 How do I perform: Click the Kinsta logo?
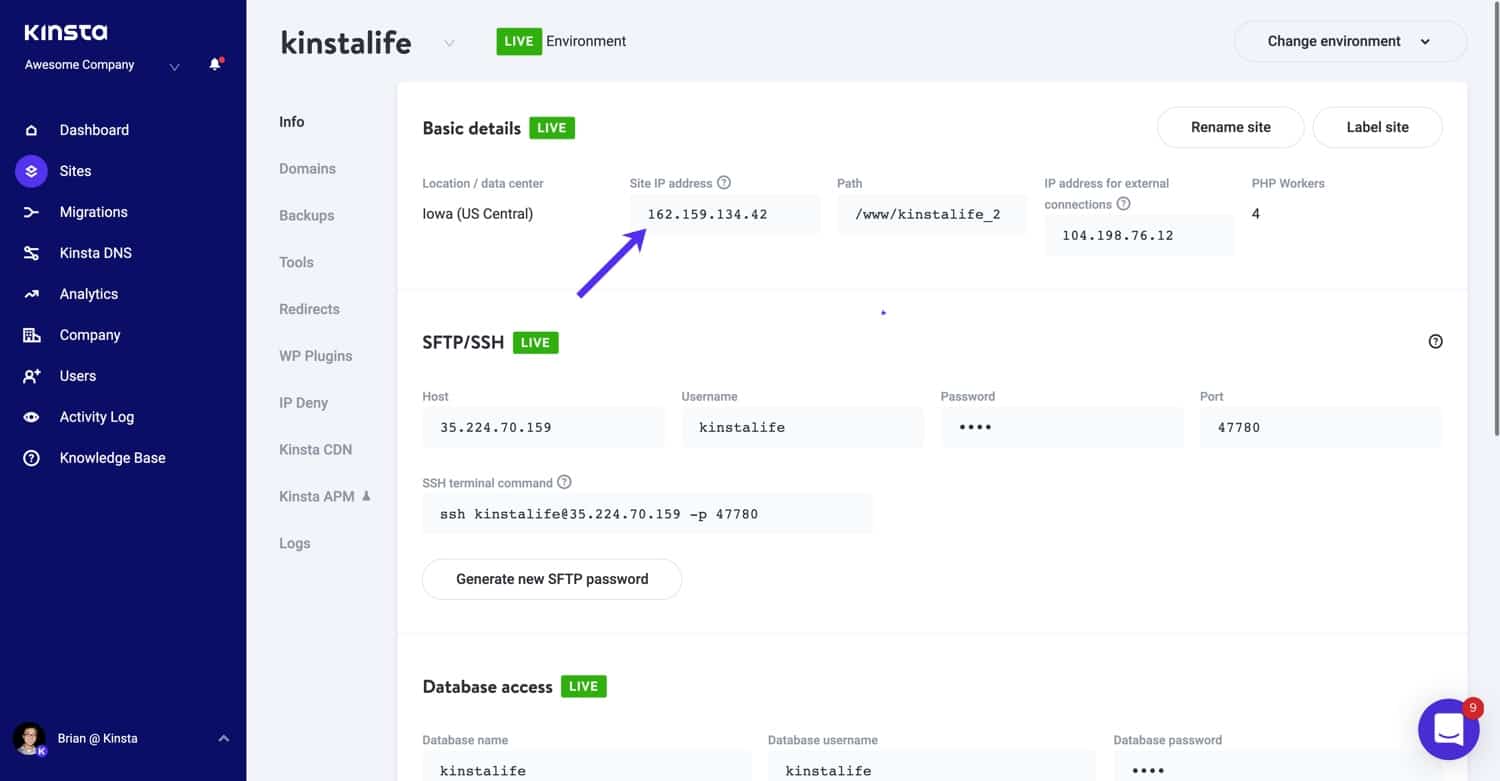point(65,31)
